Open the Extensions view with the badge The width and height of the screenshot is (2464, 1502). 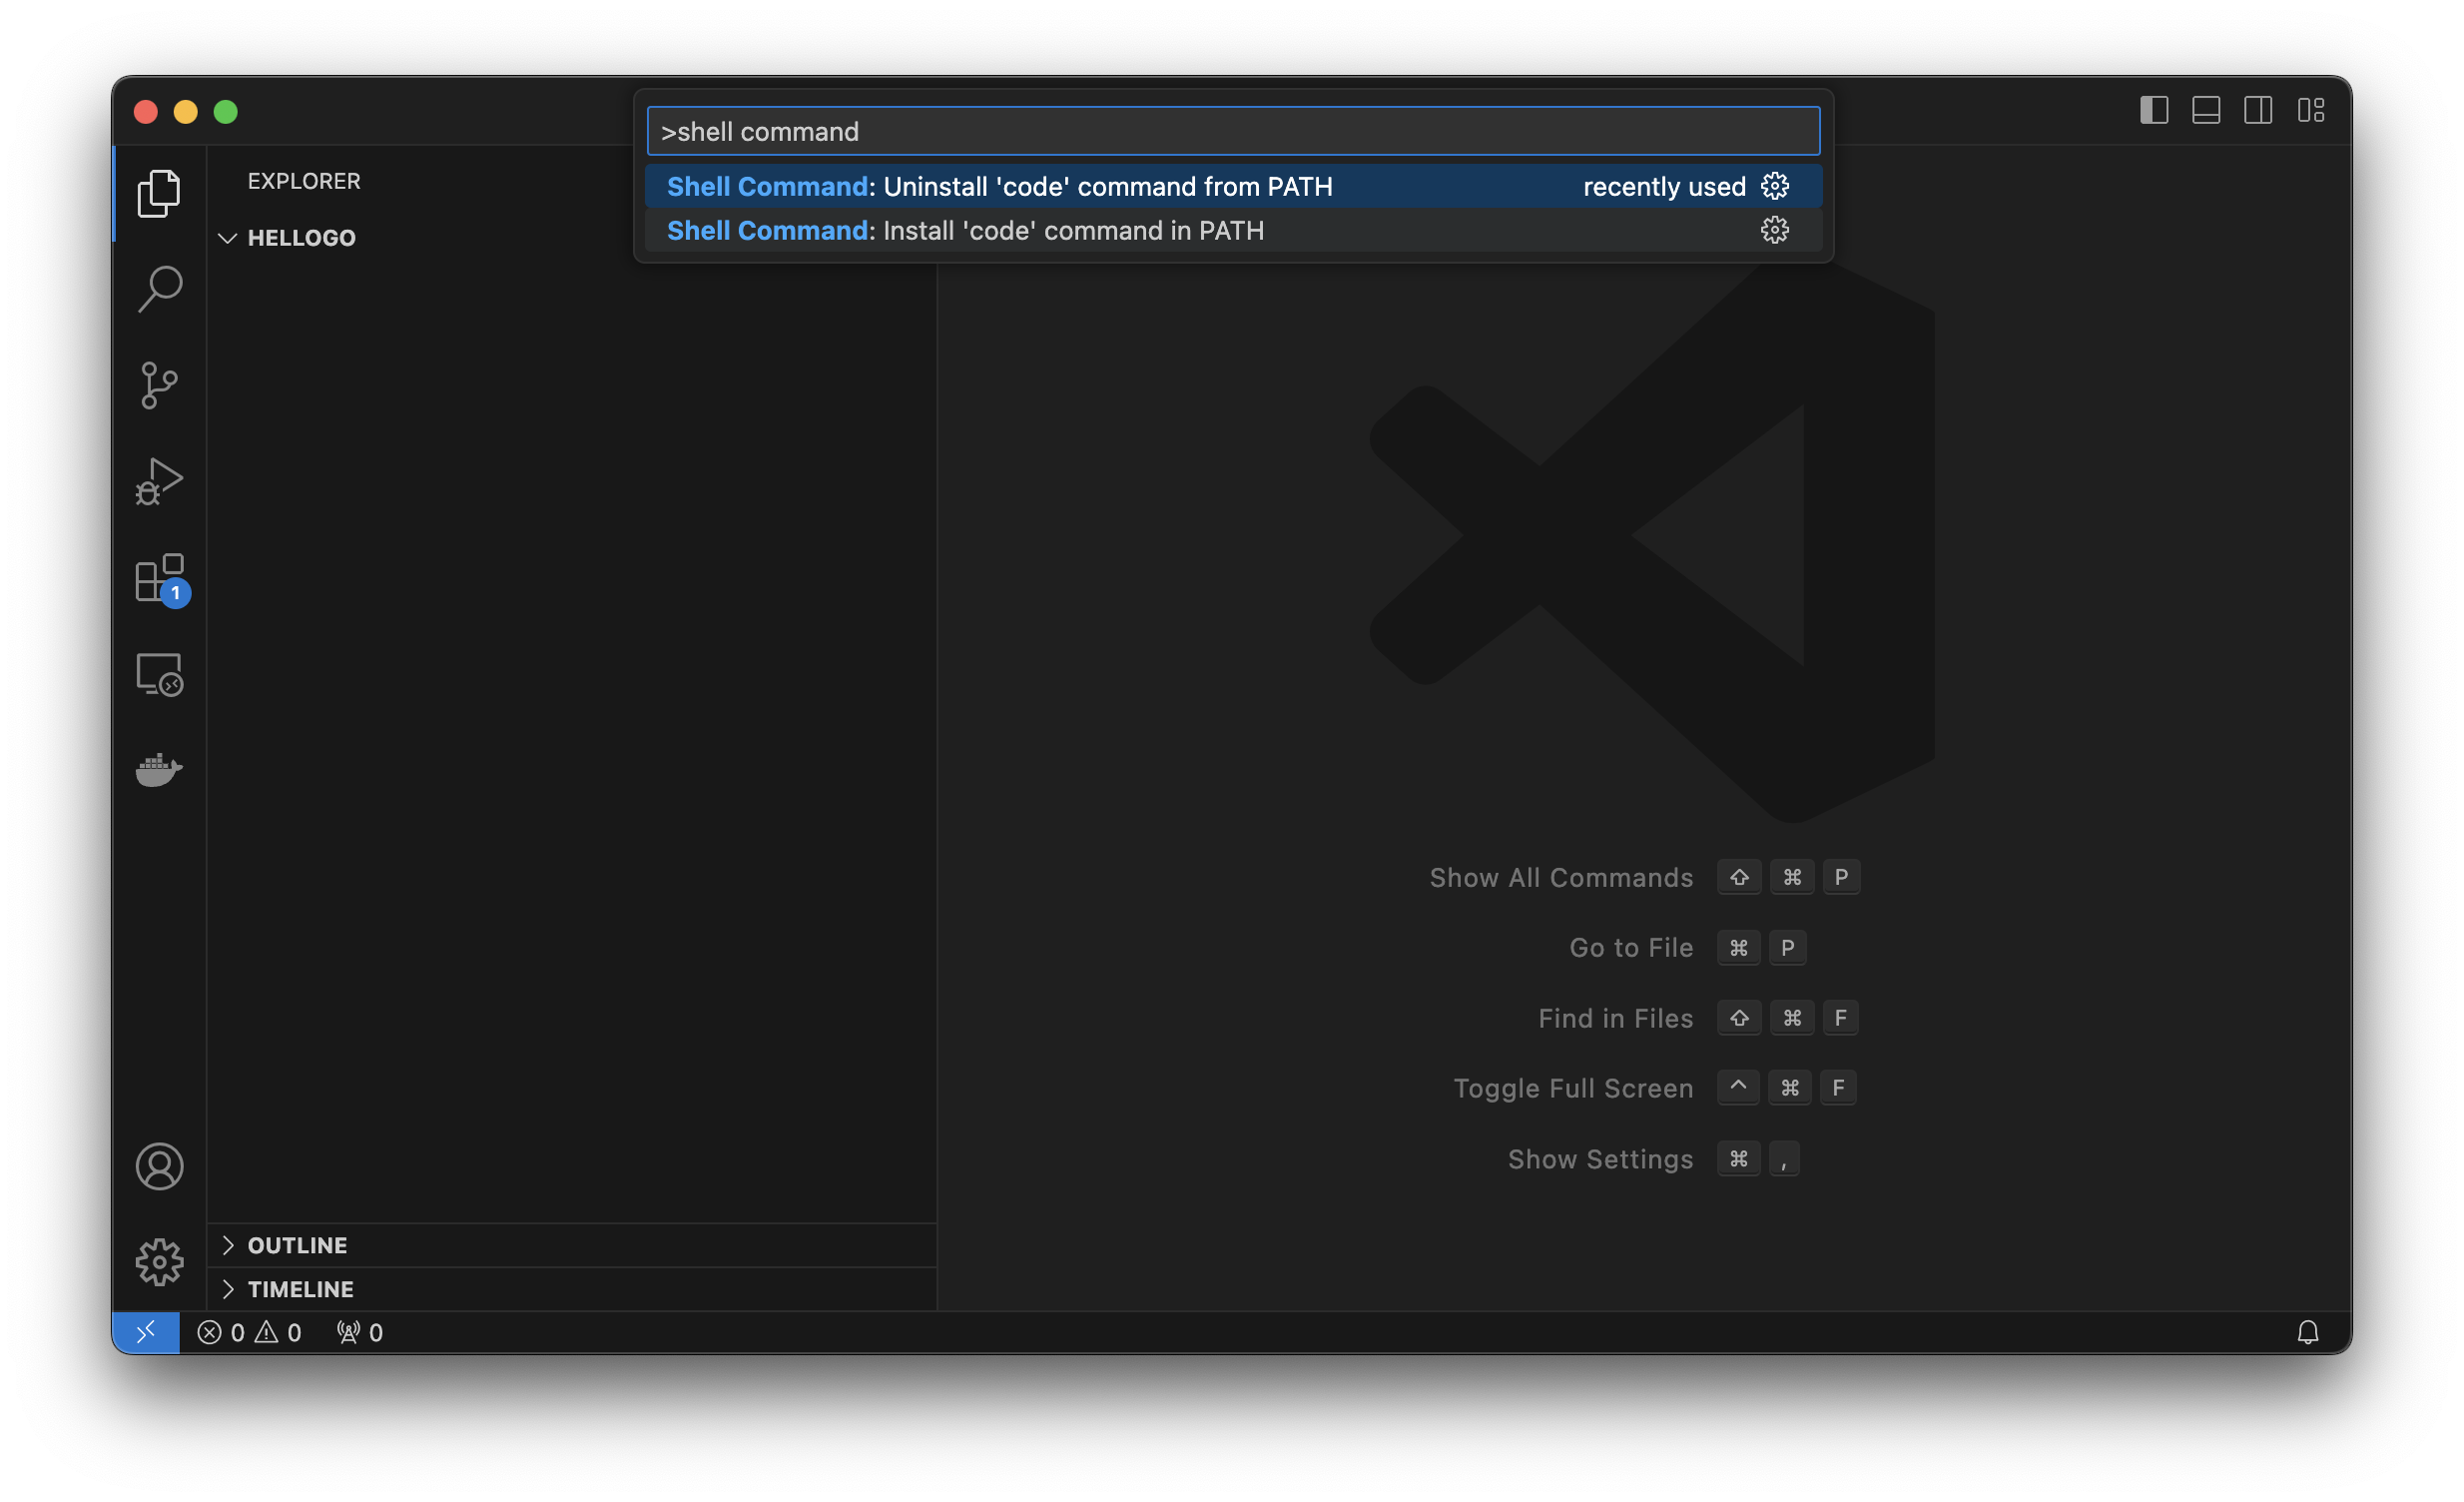(159, 578)
